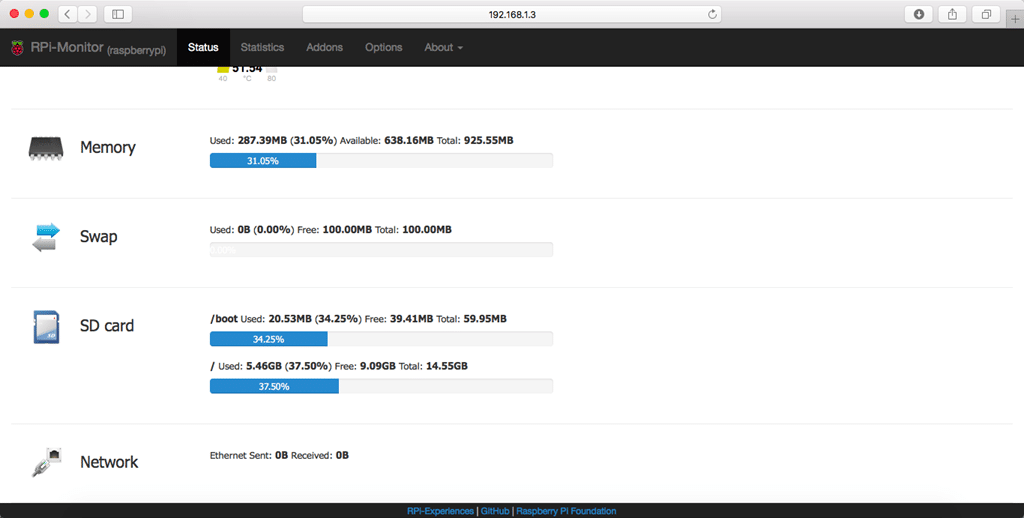Click the Memory 31.05% progress bar
1024x518 pixels.
tap(381, 161)
